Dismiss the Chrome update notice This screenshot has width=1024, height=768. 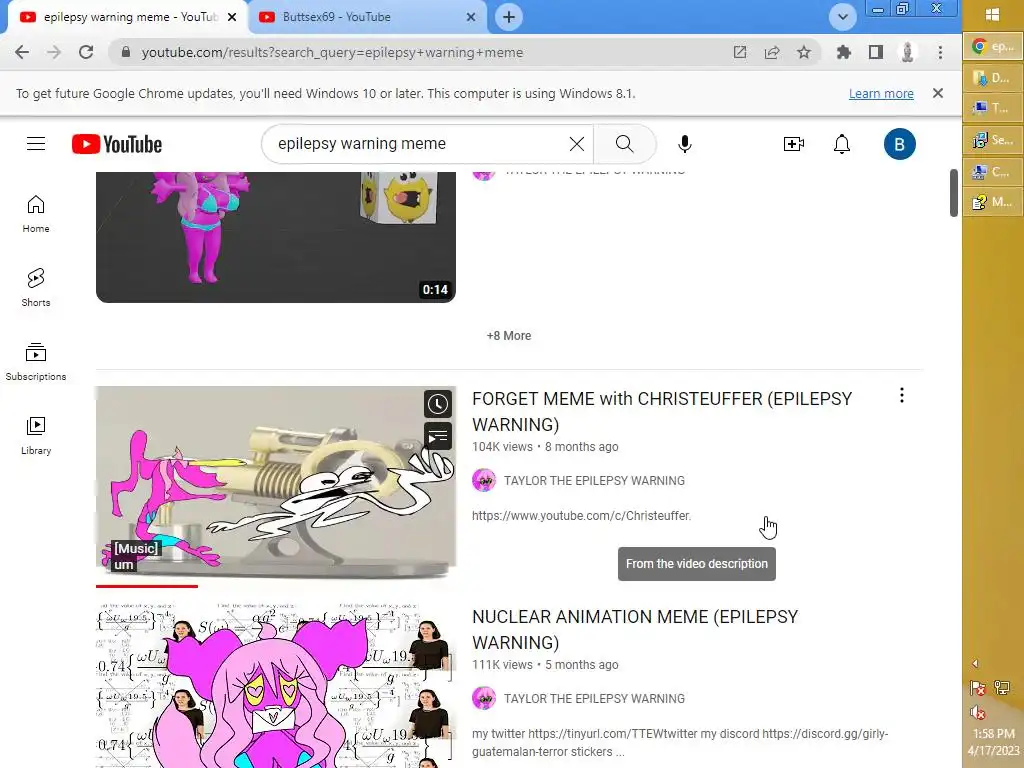click(938, 93)
